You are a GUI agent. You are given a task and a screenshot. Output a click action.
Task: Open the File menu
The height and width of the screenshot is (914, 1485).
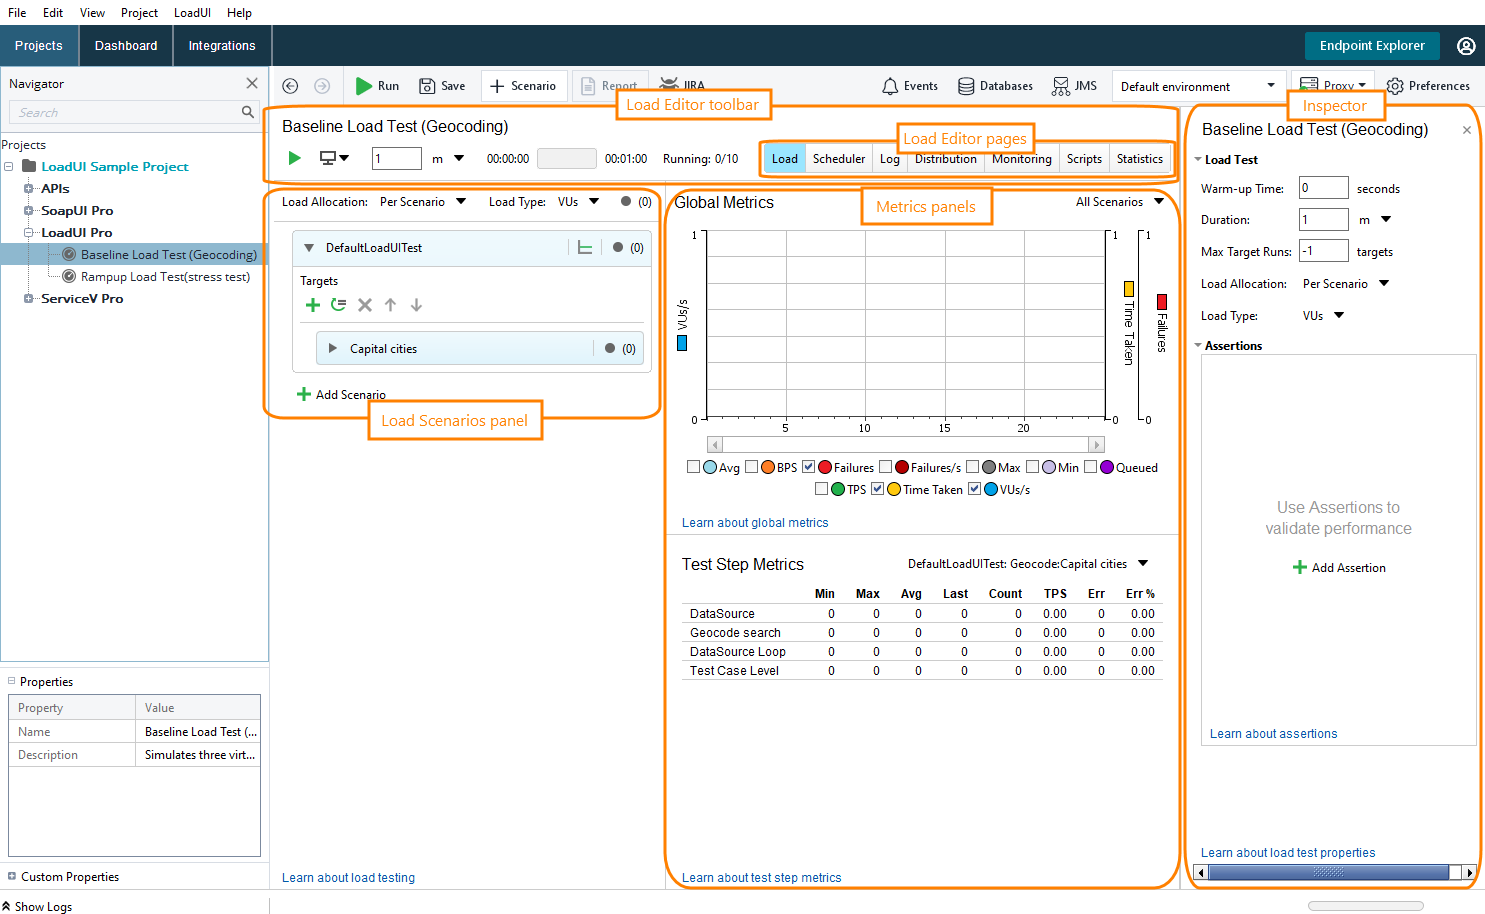pyautogui.click(x=17, y=13)
